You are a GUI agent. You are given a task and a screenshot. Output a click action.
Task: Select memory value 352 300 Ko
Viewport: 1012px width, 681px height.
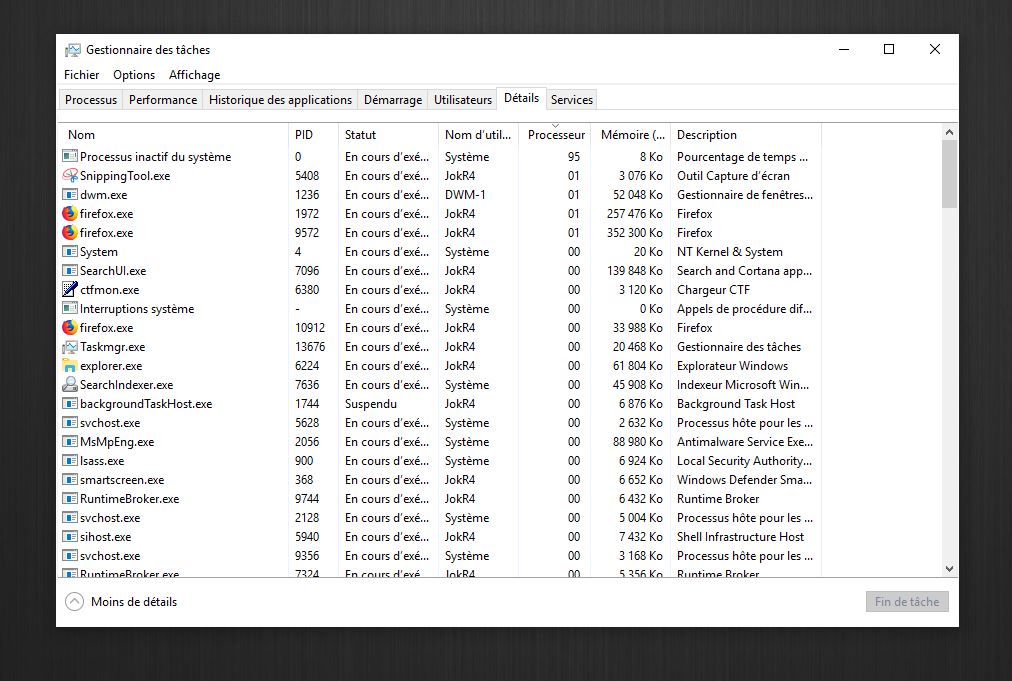pos(634,232)
